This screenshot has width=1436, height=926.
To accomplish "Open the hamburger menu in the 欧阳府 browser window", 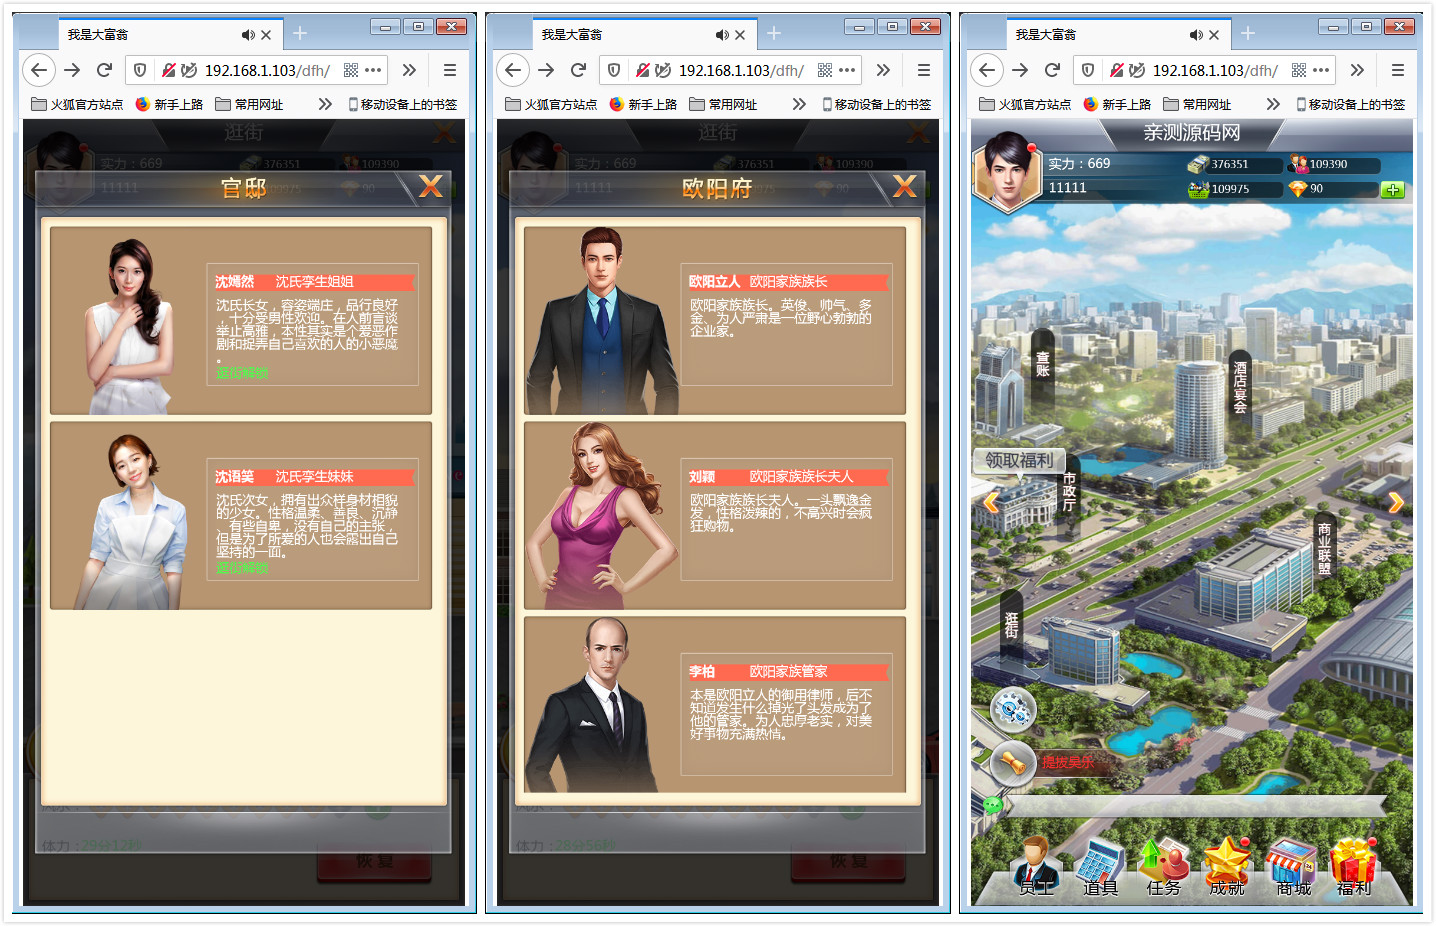I will [x=924, y=70].
